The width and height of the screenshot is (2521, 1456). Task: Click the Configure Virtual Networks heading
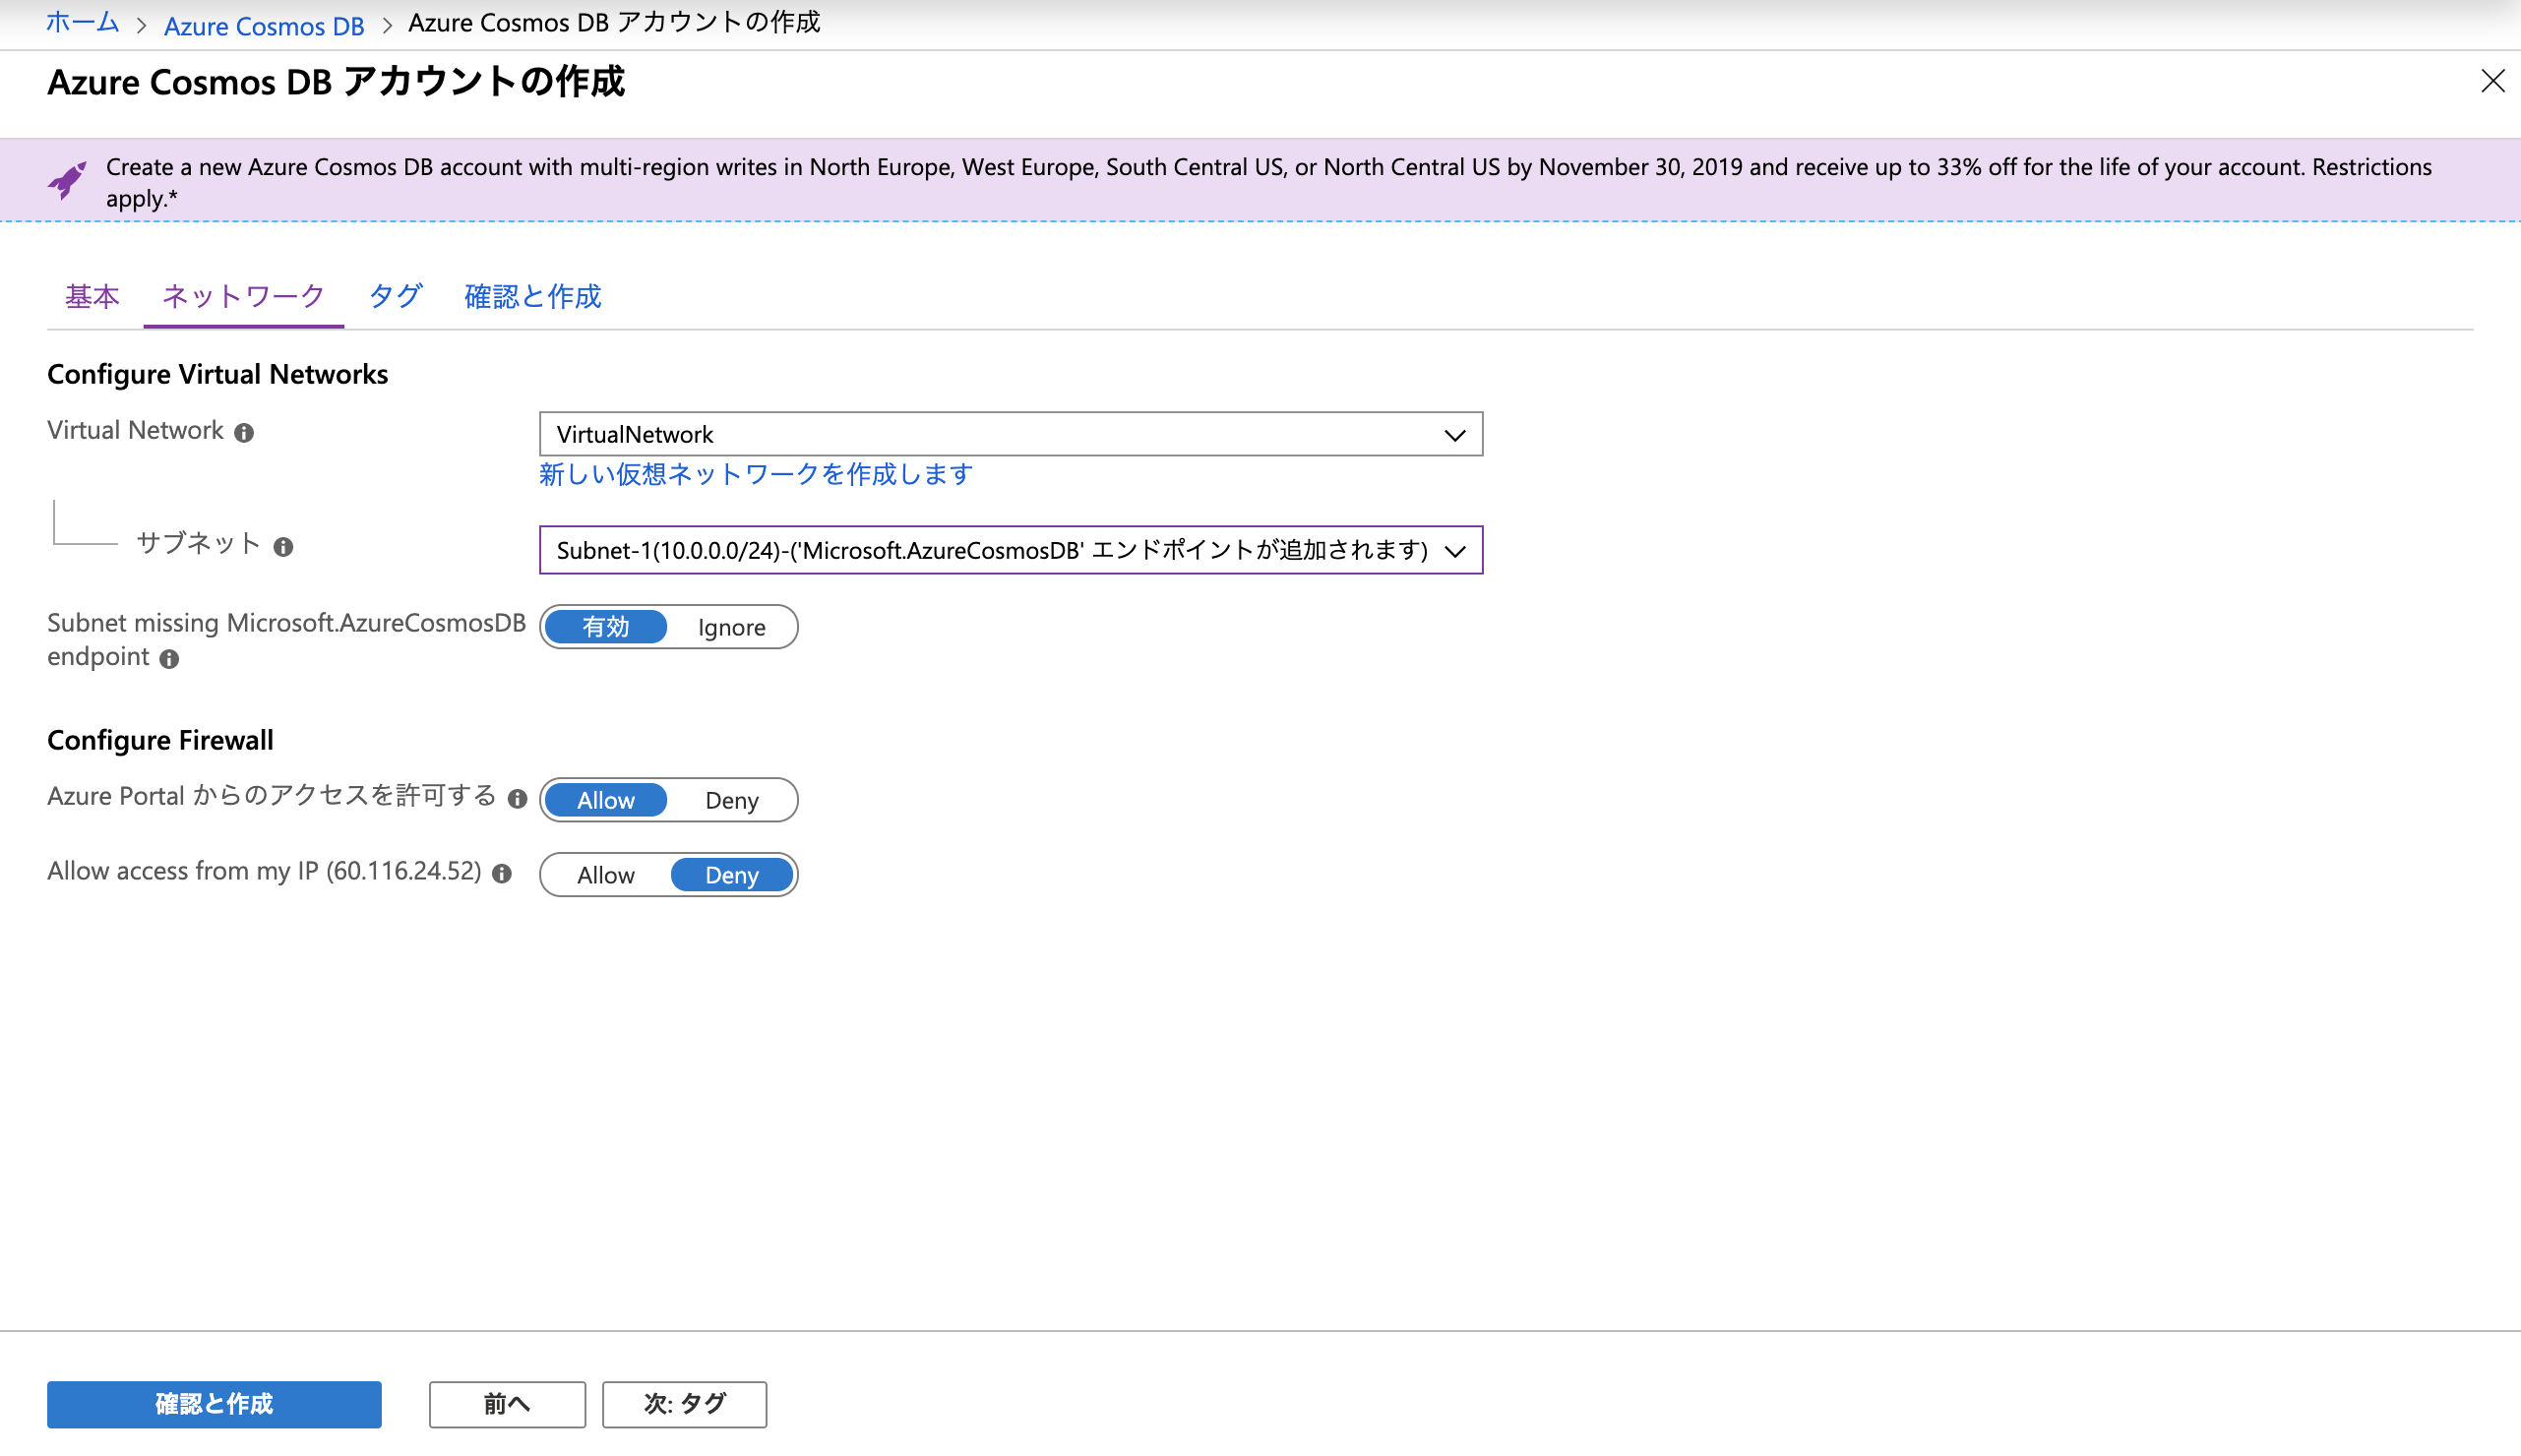pyautogui.click(x=217, y=374)
